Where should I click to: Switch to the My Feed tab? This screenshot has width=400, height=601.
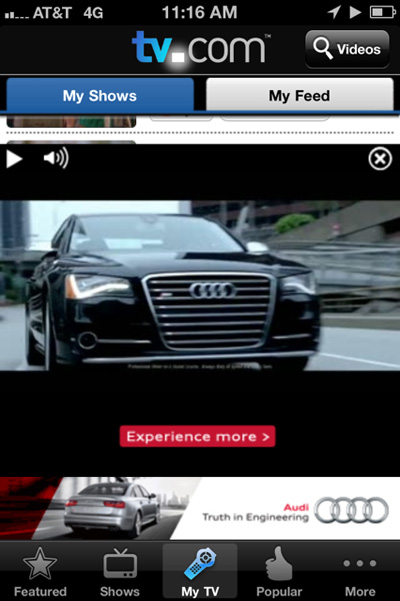click(x=300, y=95)
